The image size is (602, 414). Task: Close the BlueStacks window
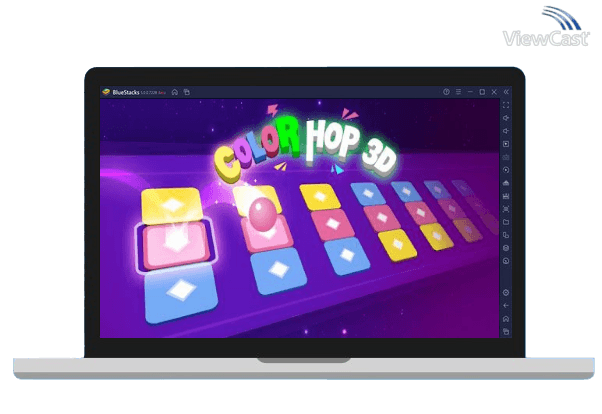(494, 92)
